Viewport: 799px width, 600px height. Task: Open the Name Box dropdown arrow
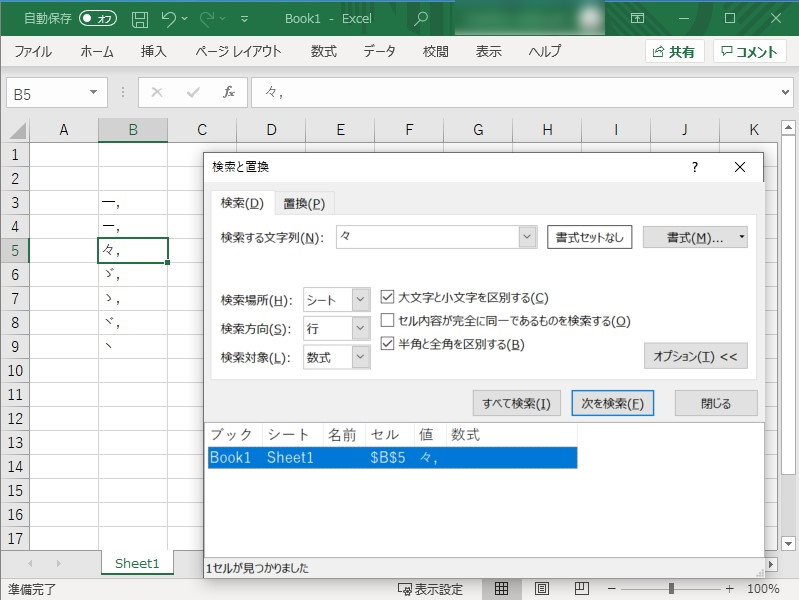click(x=93, y=92)
